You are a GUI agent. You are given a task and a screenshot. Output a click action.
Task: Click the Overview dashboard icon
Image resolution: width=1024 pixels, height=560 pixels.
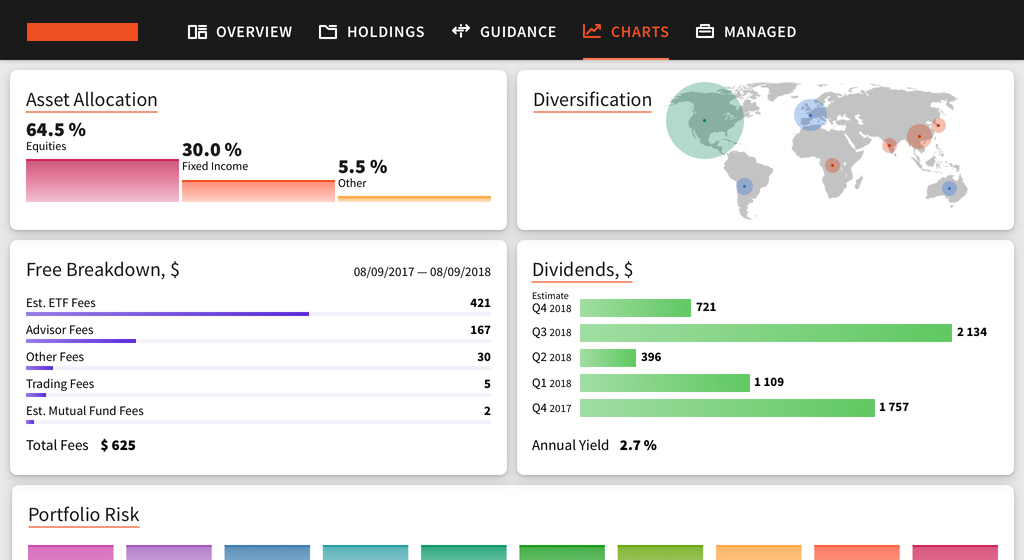[x=197, y=32]
